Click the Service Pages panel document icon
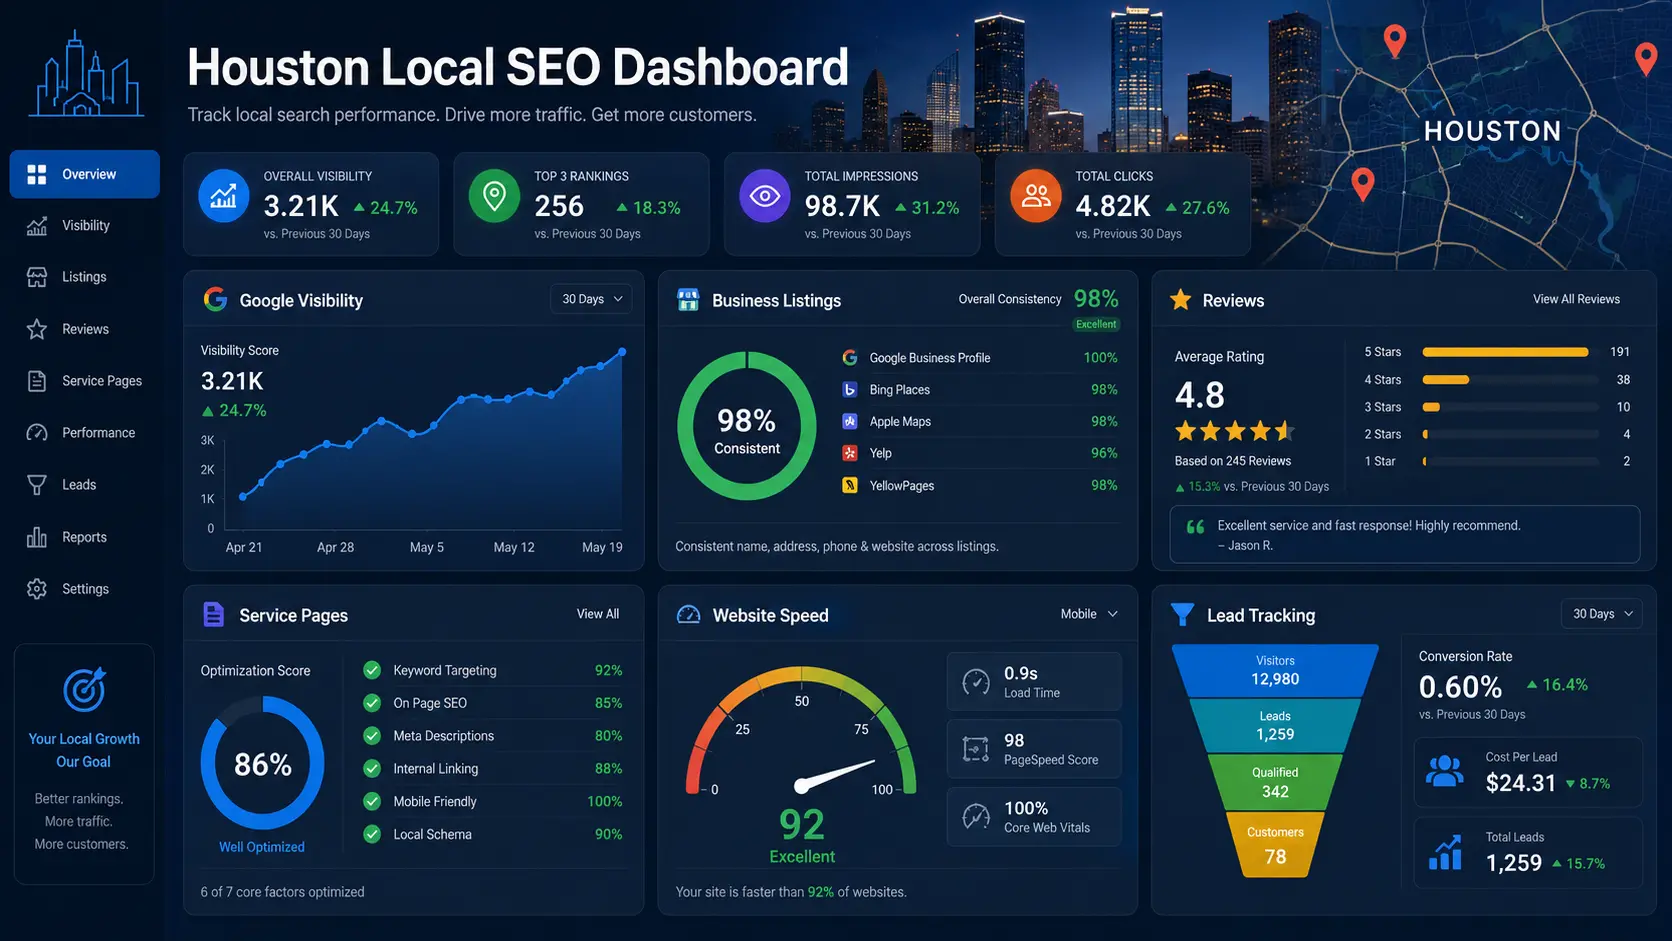Viewport: 1672px width, 941px height. (213, 614)
